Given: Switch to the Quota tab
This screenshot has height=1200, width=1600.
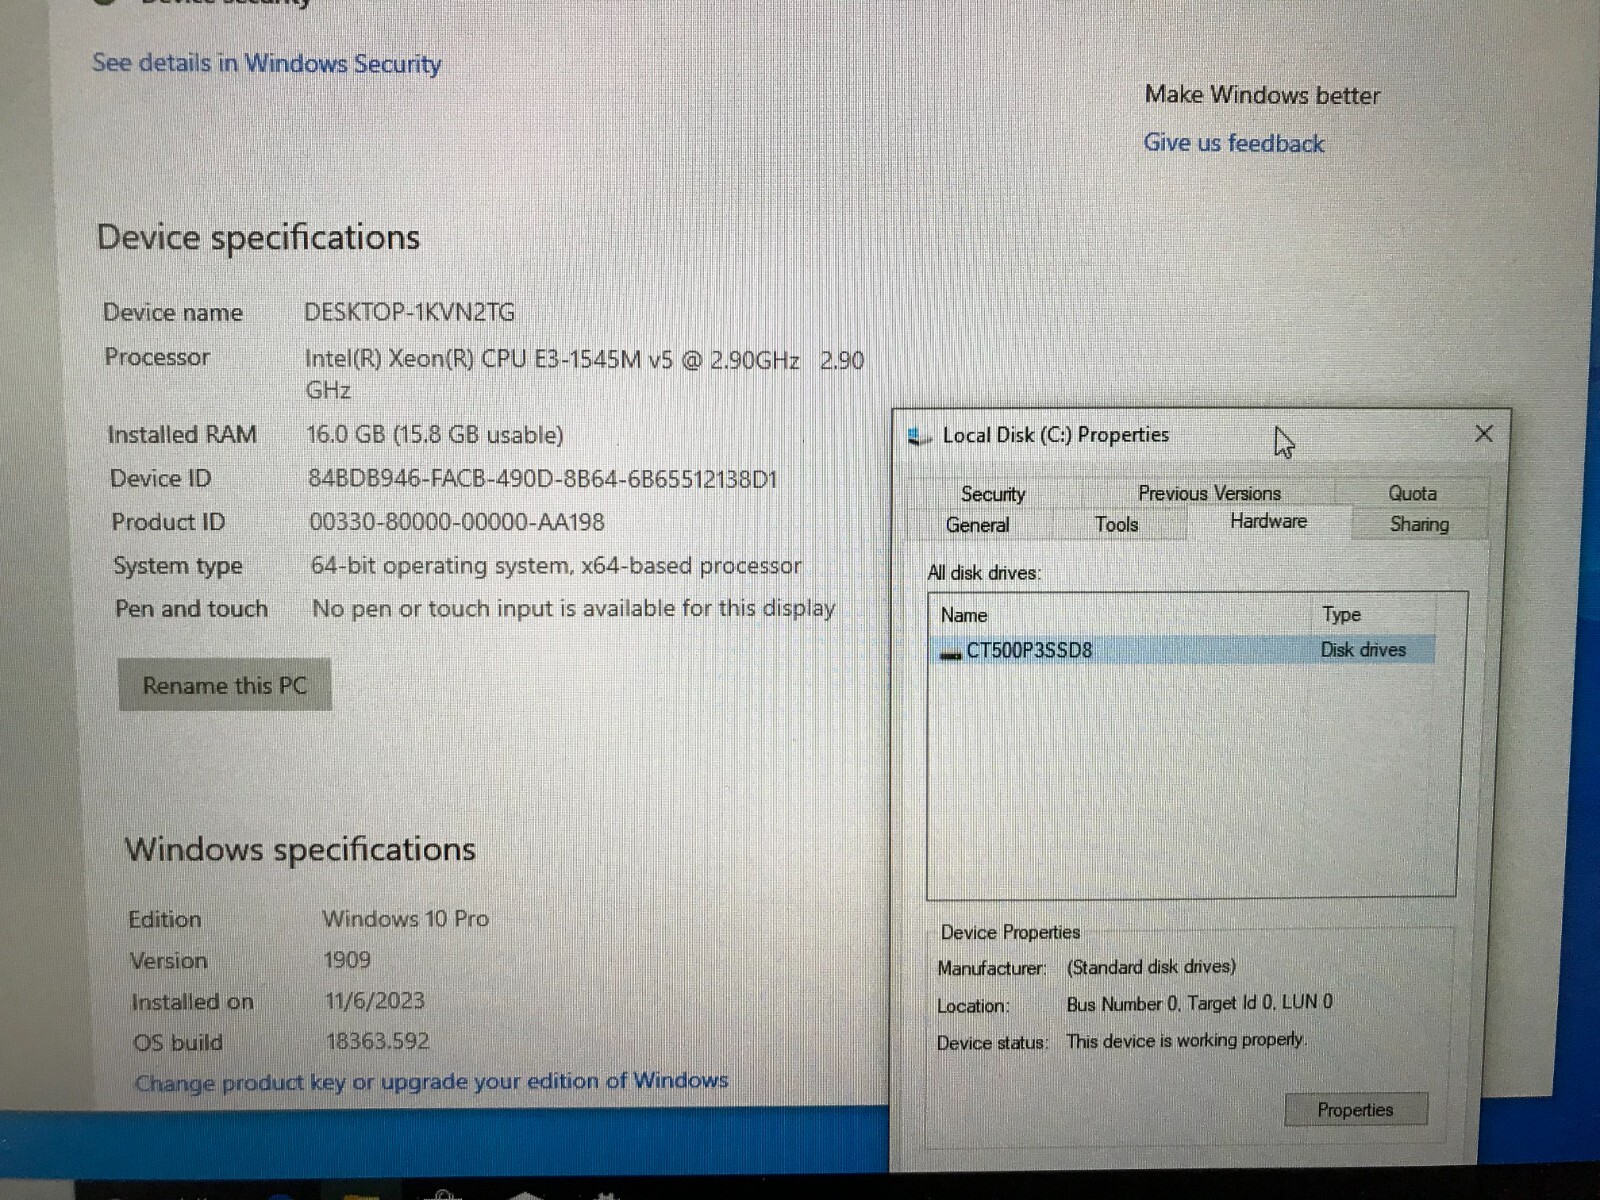Looking at the screenshot, I should (1412, 493).
